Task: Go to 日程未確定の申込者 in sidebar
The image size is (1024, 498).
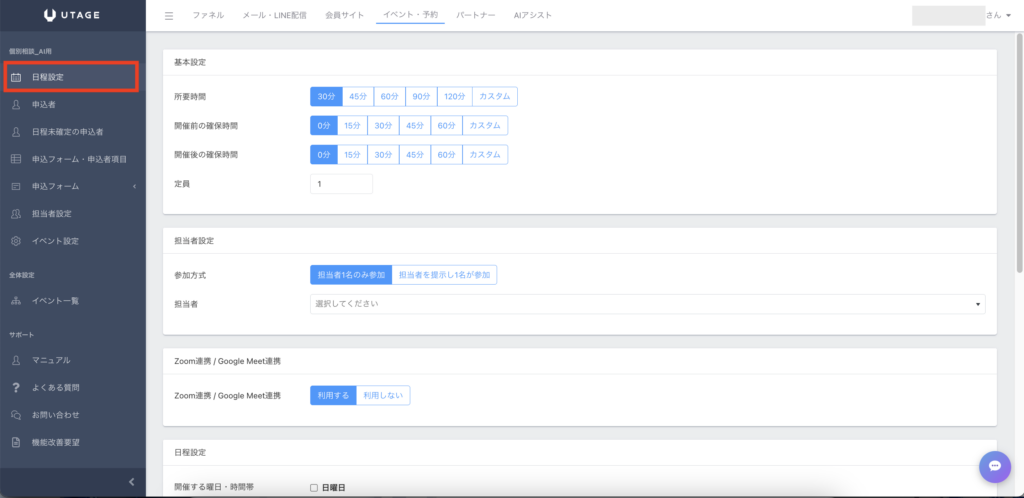Action: [x=73, y=132]
